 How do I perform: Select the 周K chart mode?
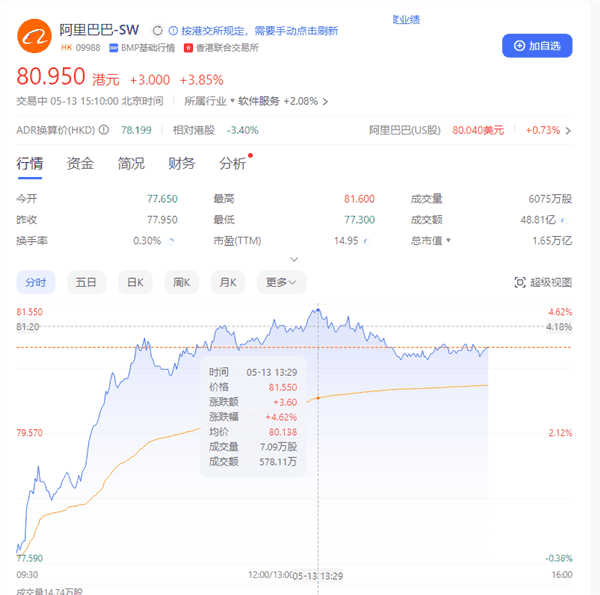click(x=181, y=282)
